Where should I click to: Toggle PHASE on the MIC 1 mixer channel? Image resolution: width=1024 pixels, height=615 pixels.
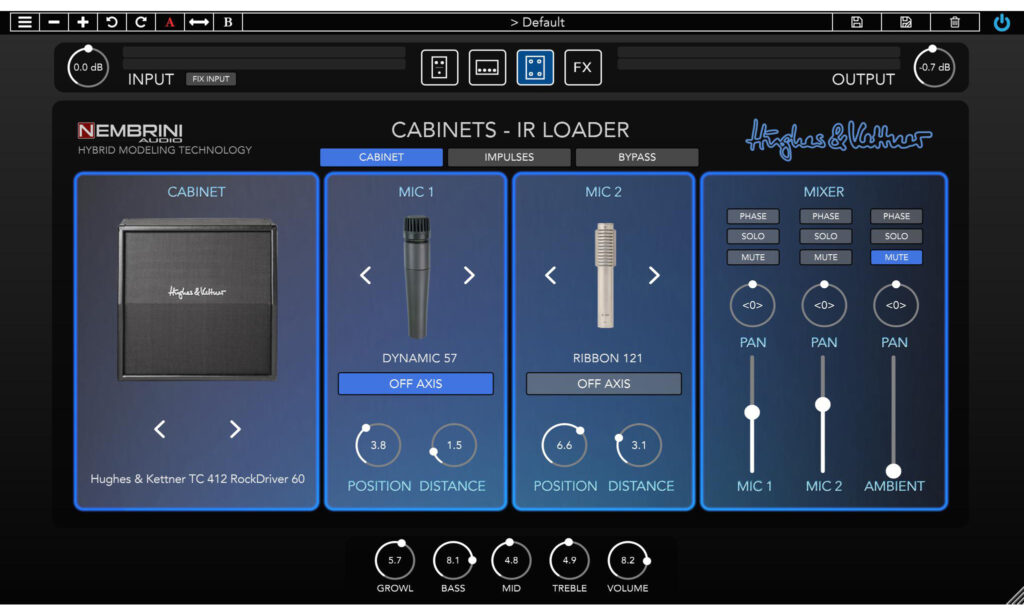[x=753, y=216]
